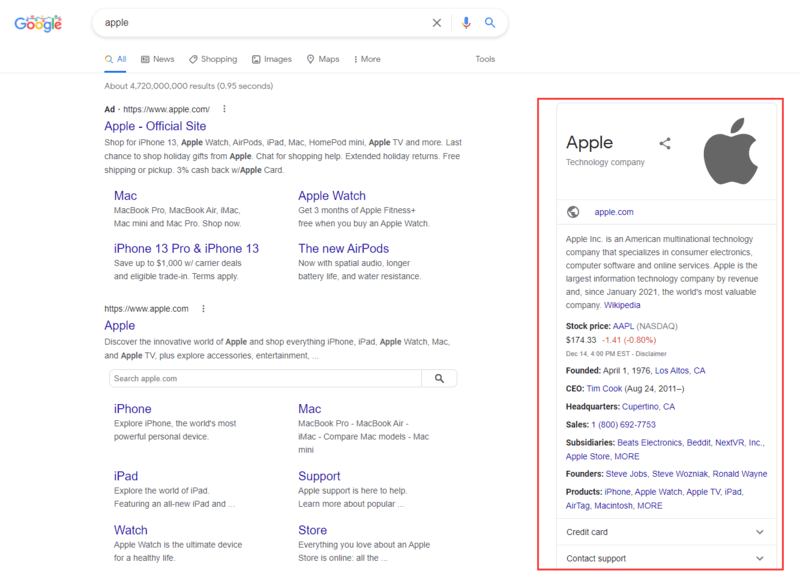The image size is (800, 571).
Task: Switch to the News tab
Action: click(158, 59)
